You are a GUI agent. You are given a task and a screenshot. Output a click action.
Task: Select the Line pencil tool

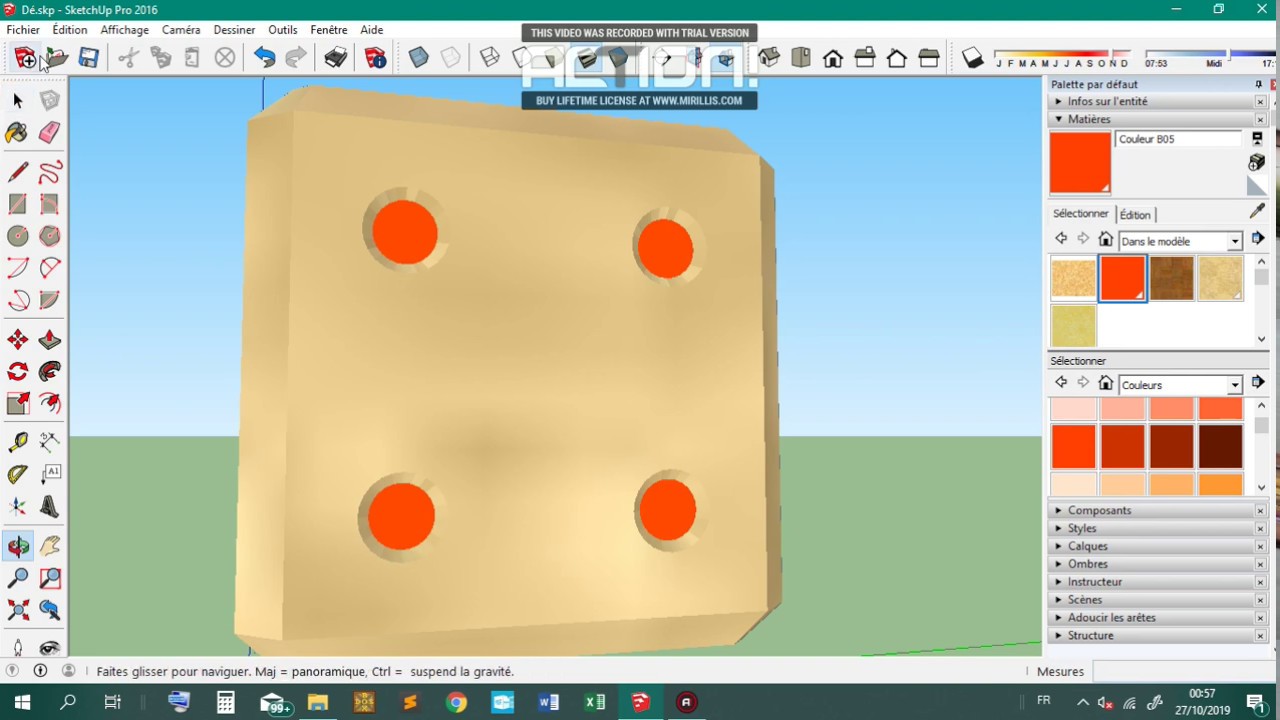tap(18, 172)
